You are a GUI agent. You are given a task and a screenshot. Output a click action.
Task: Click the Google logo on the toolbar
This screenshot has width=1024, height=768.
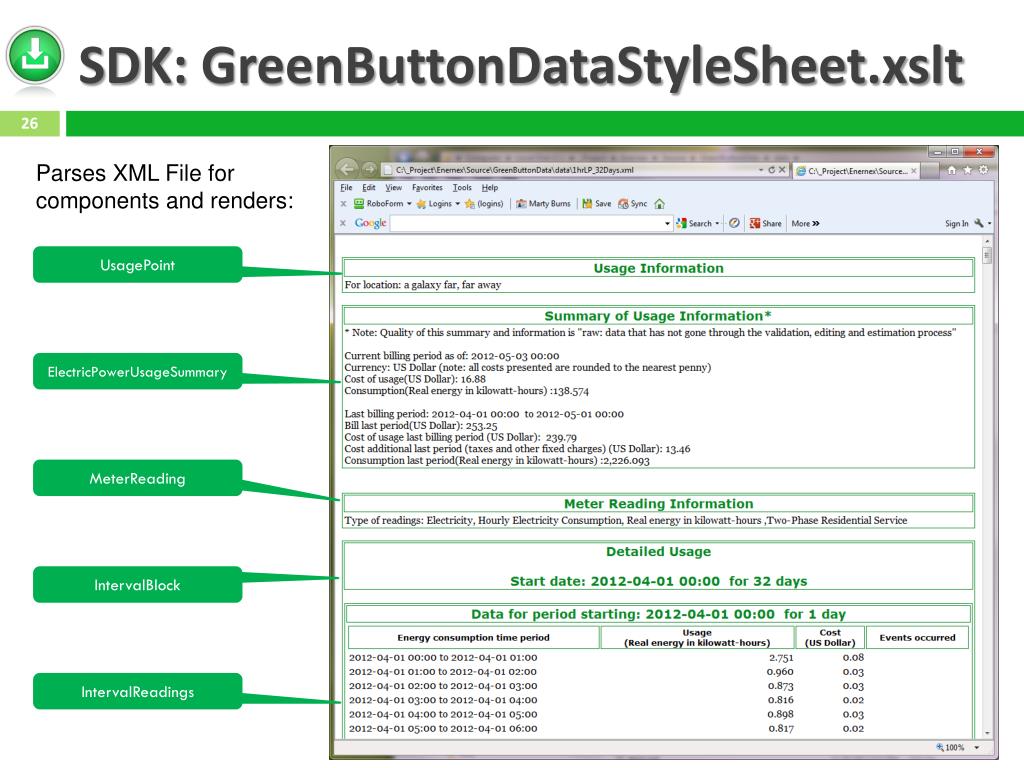point(370,223)
